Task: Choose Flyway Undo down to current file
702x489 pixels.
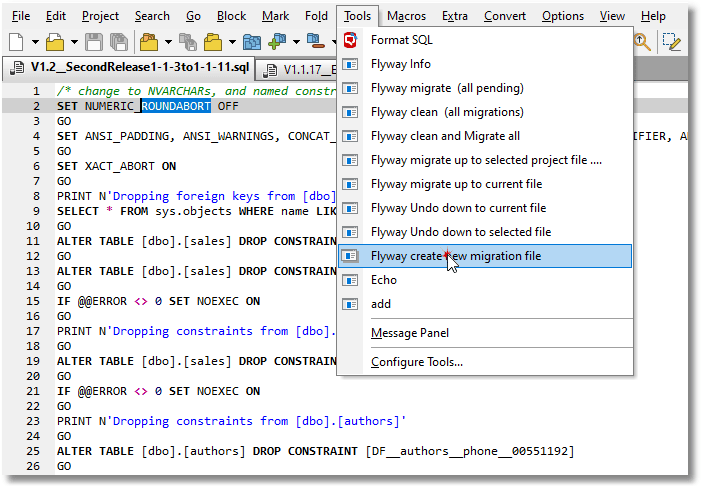Action: pyautogui.click(x=485, y=208)
